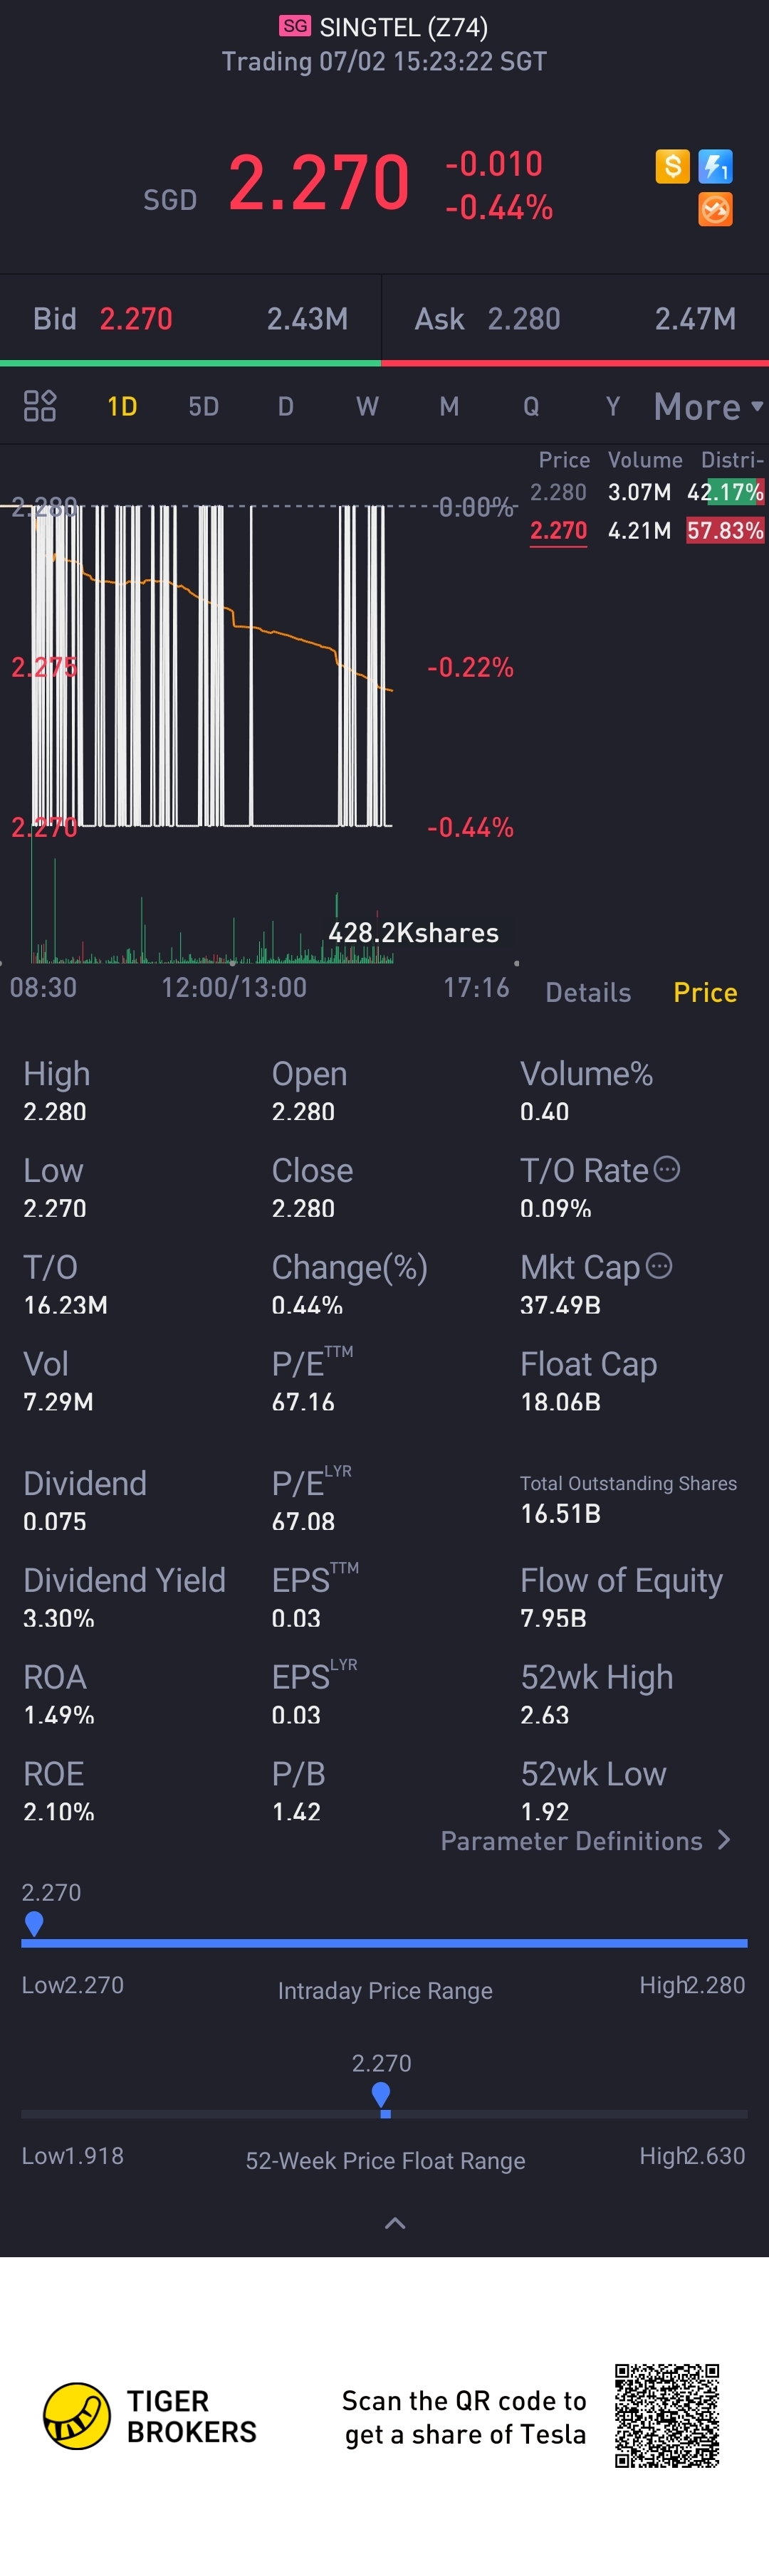The height and width of the screenshot is (2576, 769).
Task: Tap the yellow dollar sign icon
Action: (672, 166)
